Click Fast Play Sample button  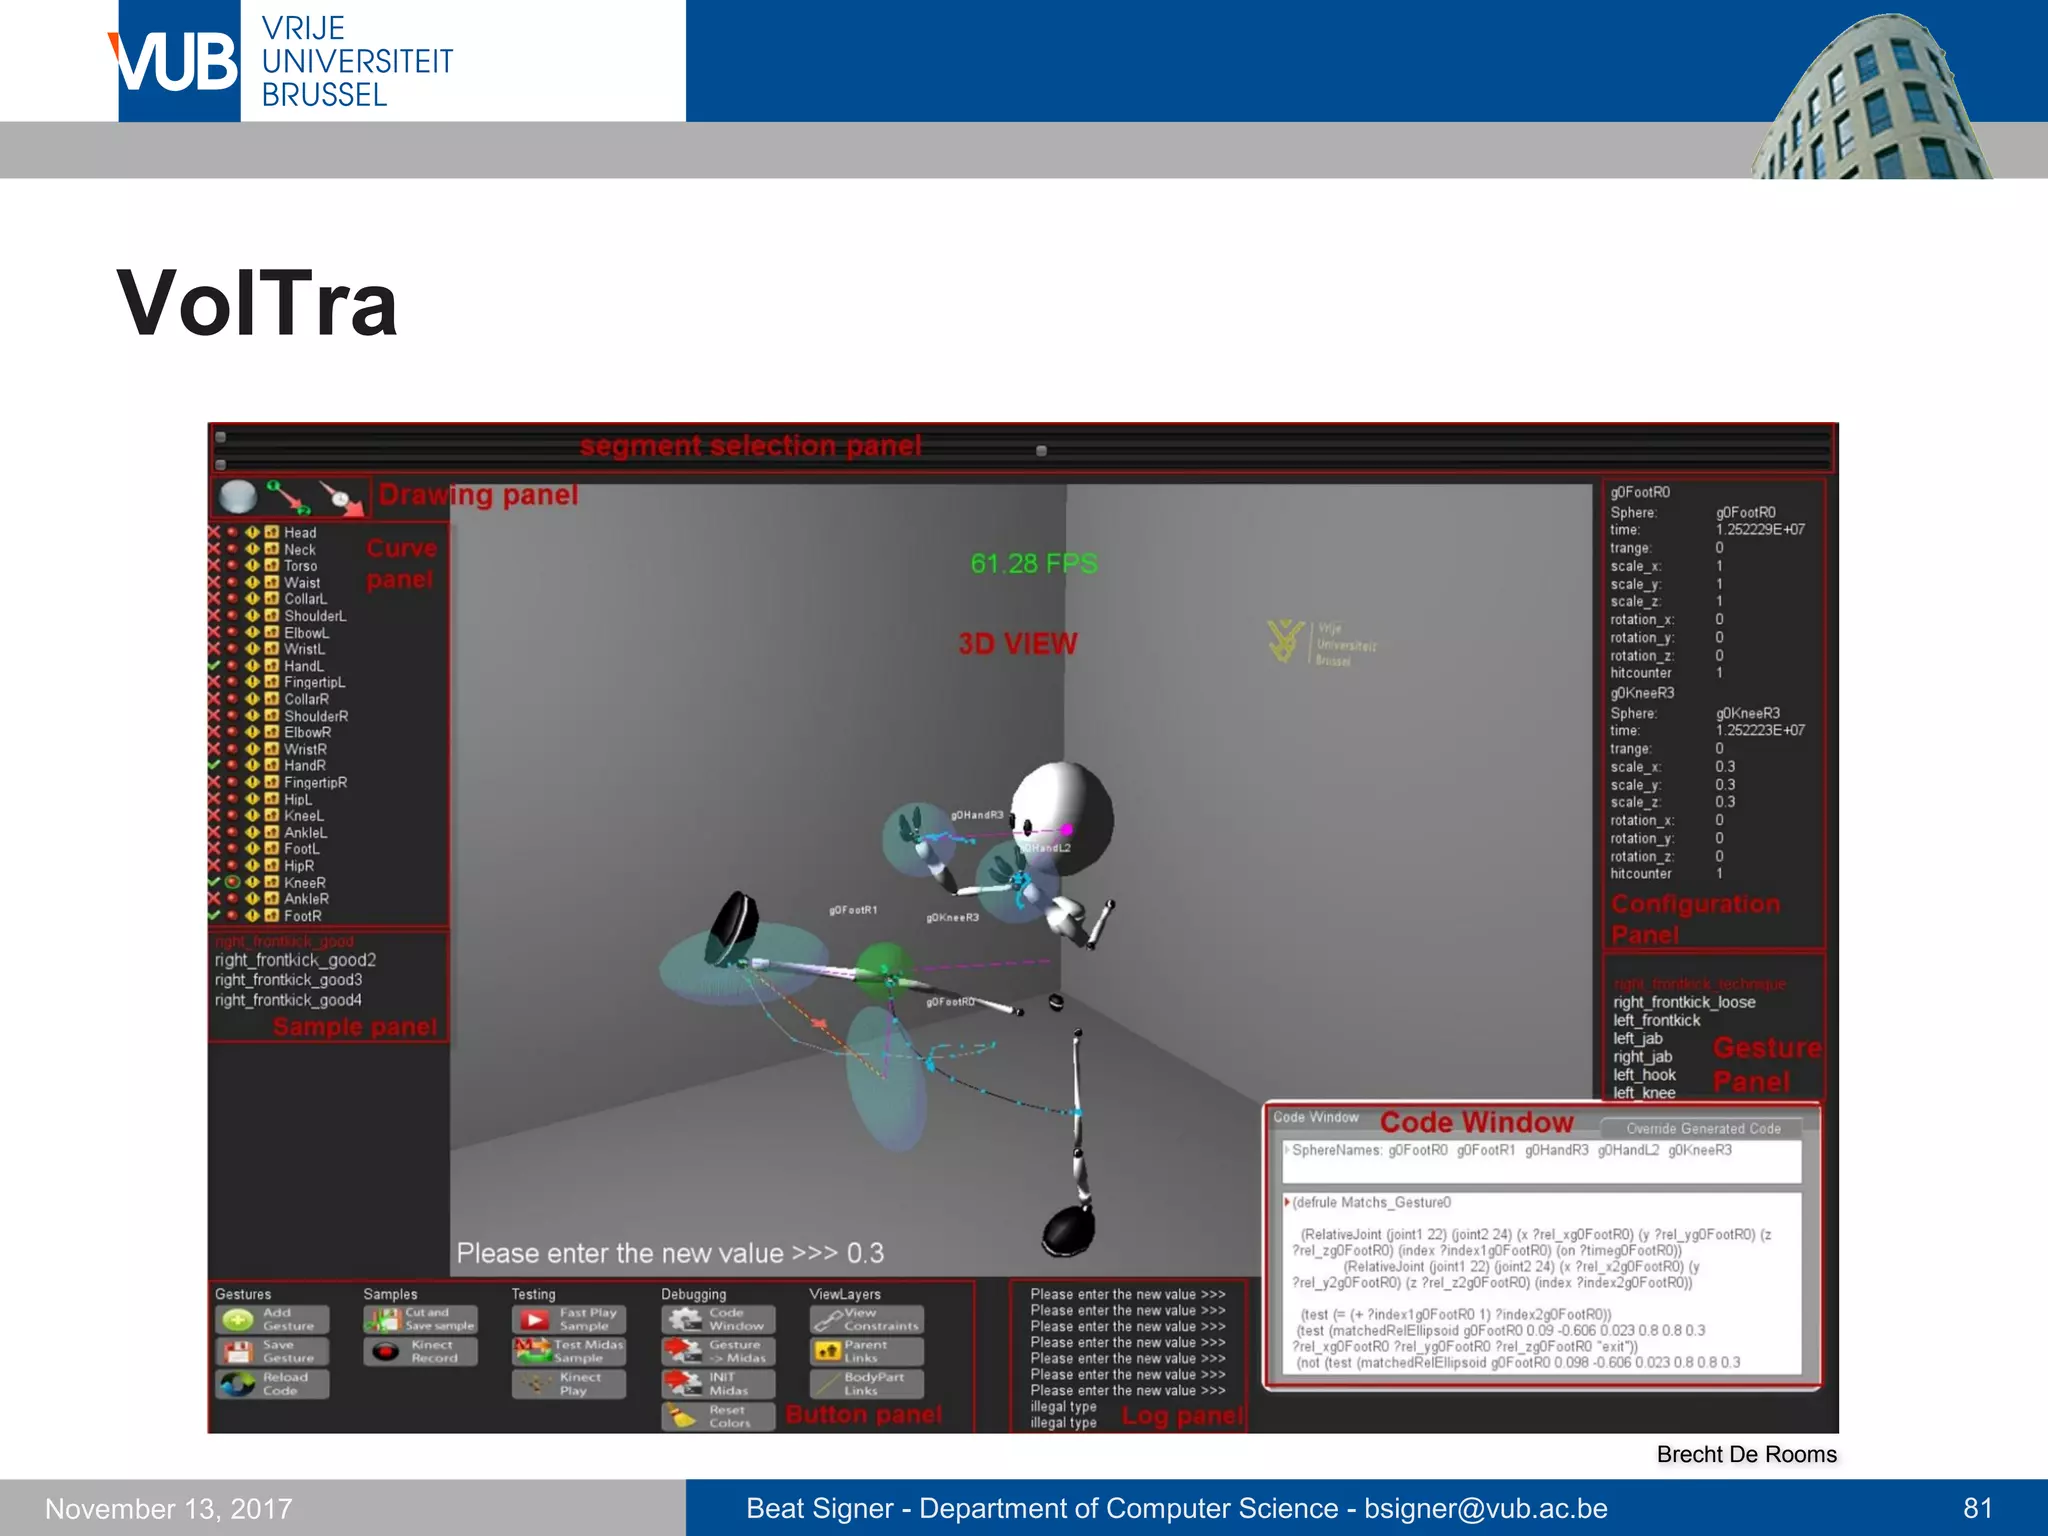pos(568,1320)
